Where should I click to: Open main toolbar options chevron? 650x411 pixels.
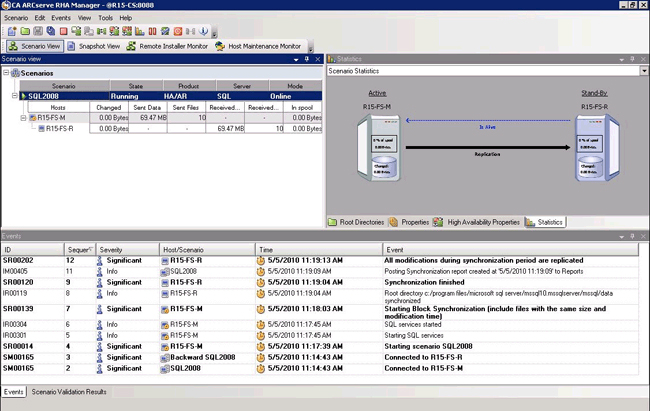pyautogui.click(x=214, y=32)
